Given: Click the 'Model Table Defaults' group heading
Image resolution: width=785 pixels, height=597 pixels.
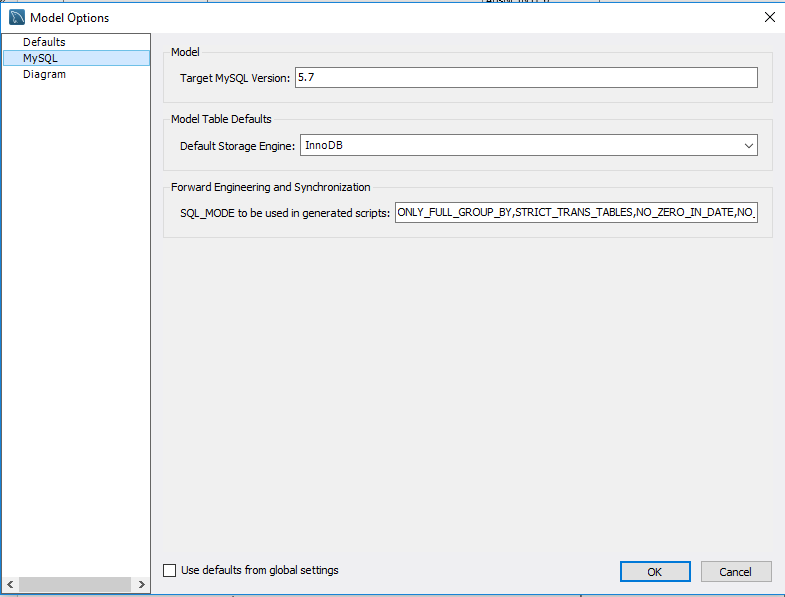Looking at the screenshot, I should [221, 119].
